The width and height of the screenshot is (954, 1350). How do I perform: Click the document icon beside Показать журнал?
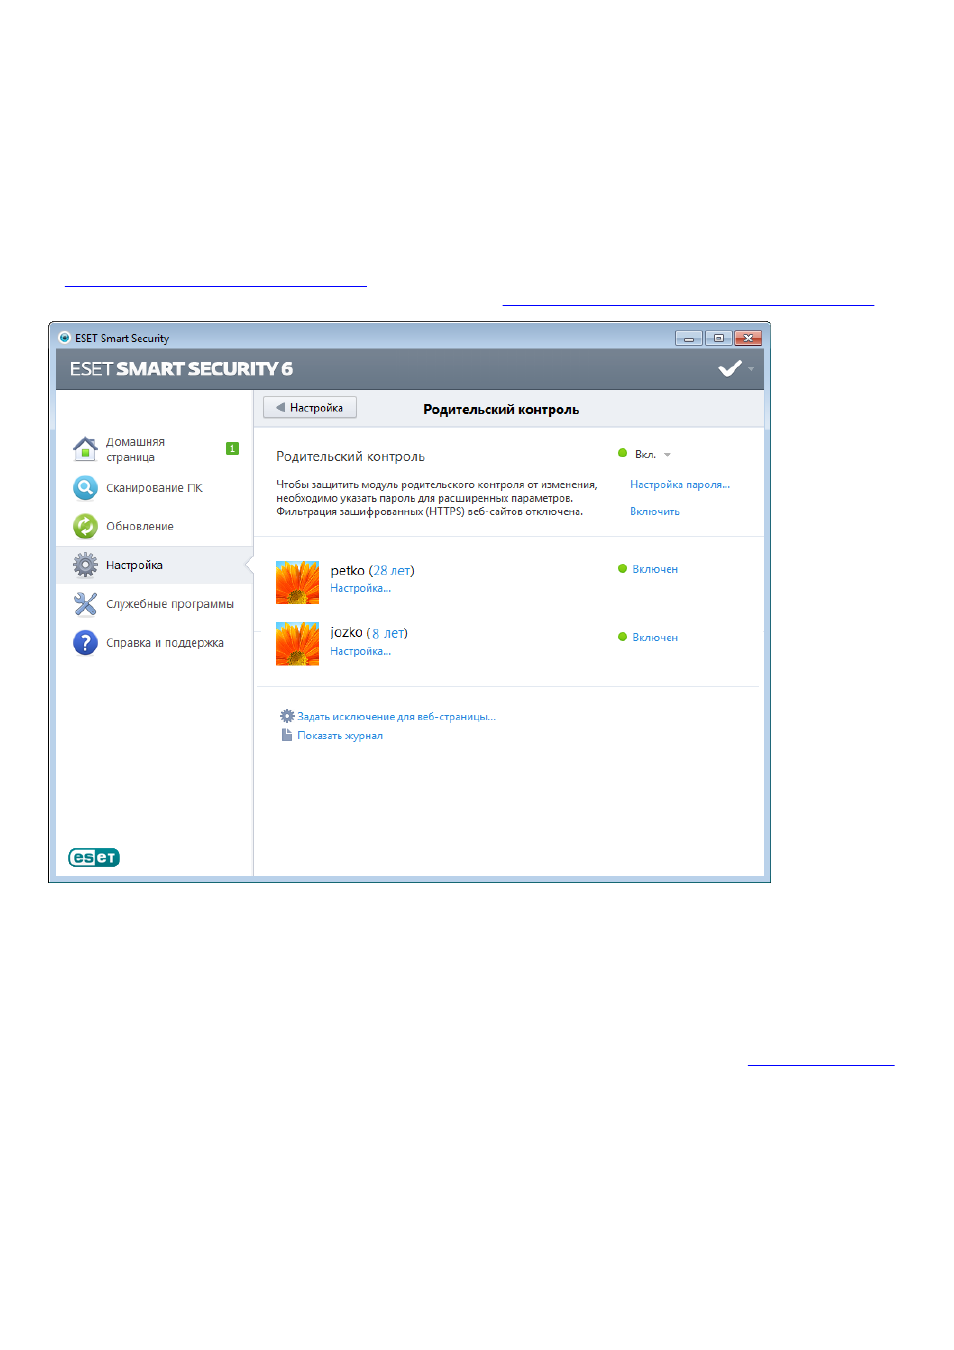(287, 735)
